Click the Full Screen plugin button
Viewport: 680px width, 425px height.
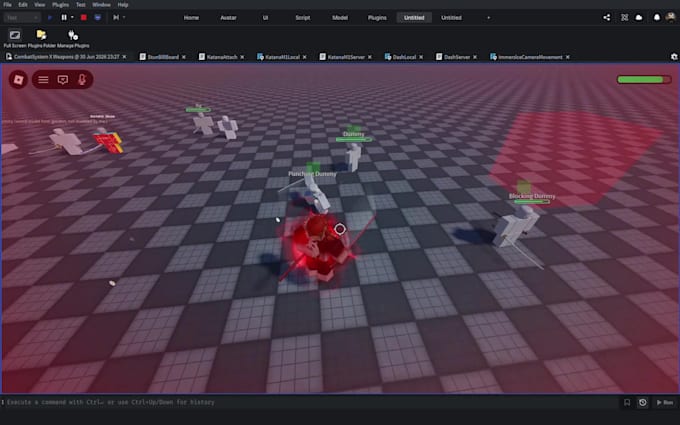coord(15,38)
